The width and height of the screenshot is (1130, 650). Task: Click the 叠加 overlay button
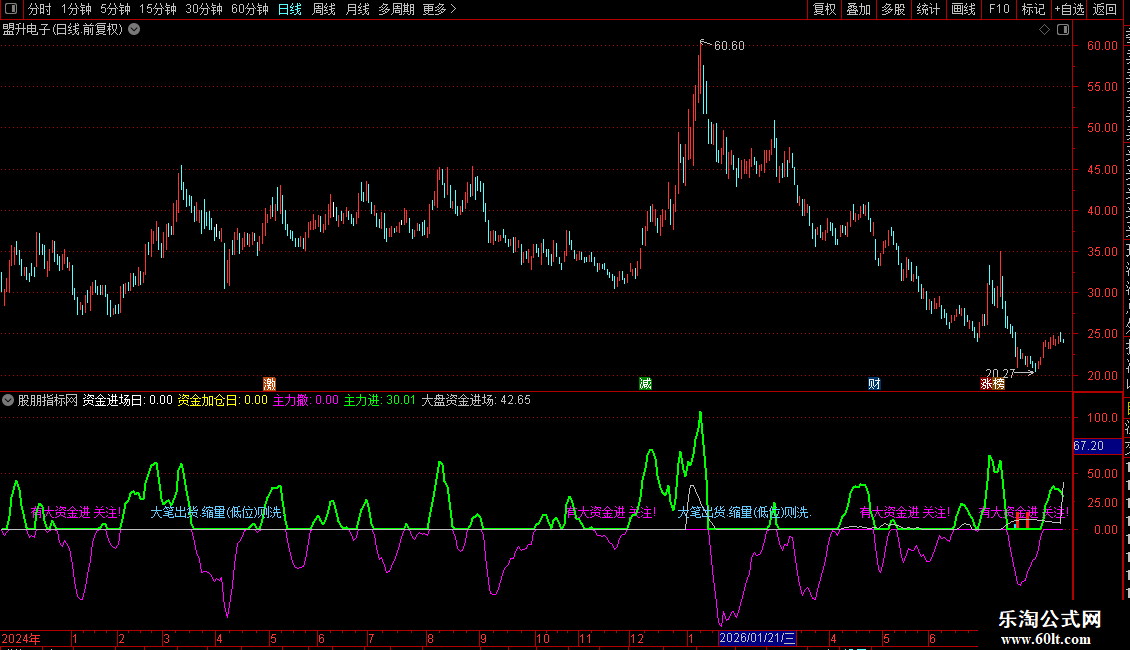(x=858, y=9)
